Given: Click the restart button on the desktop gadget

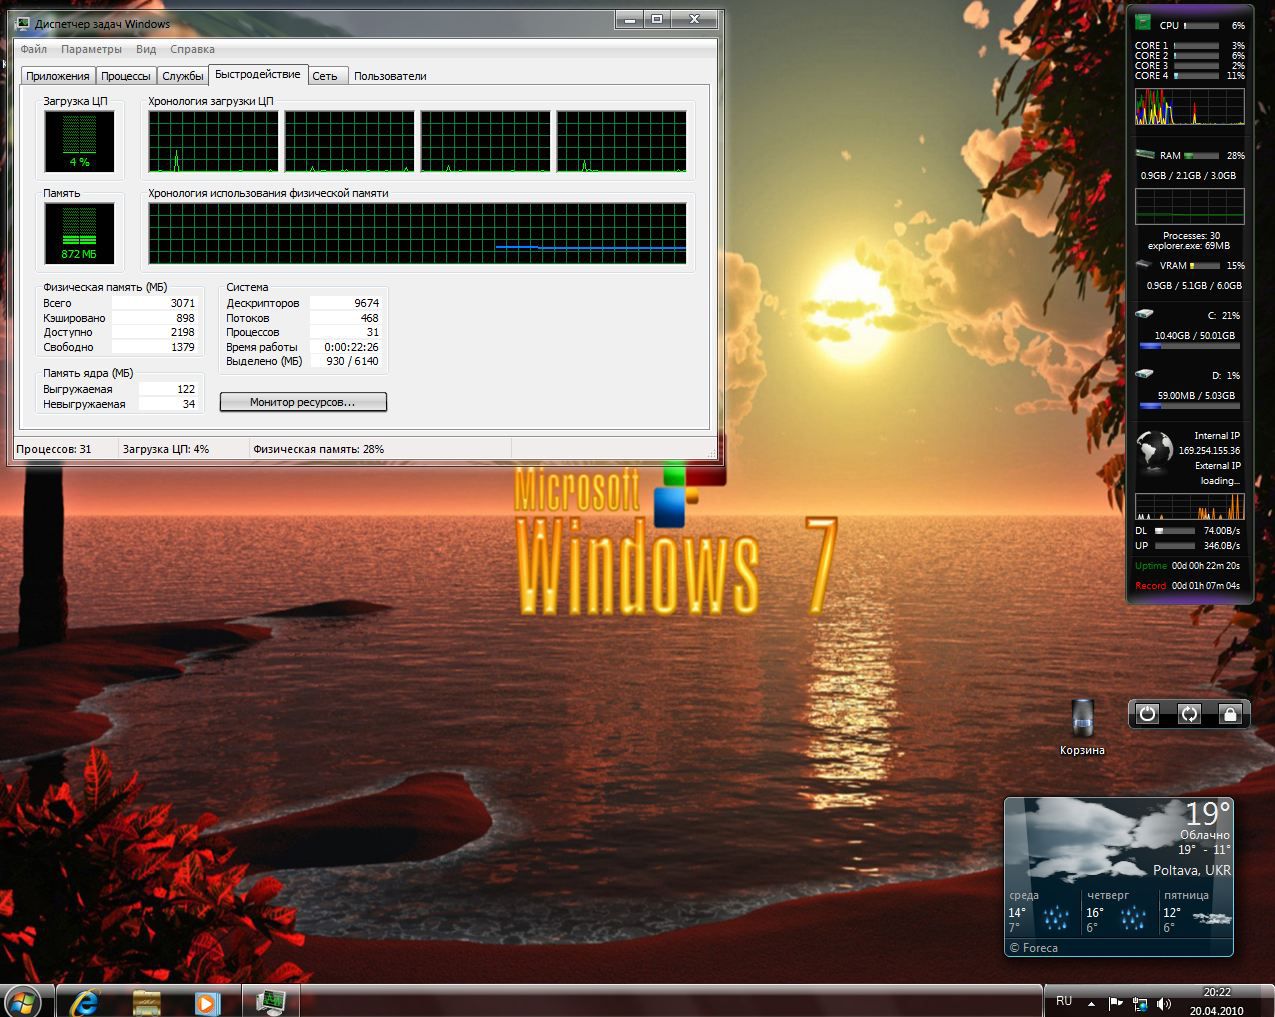Looking at the screenshot, I should 1189,714.
